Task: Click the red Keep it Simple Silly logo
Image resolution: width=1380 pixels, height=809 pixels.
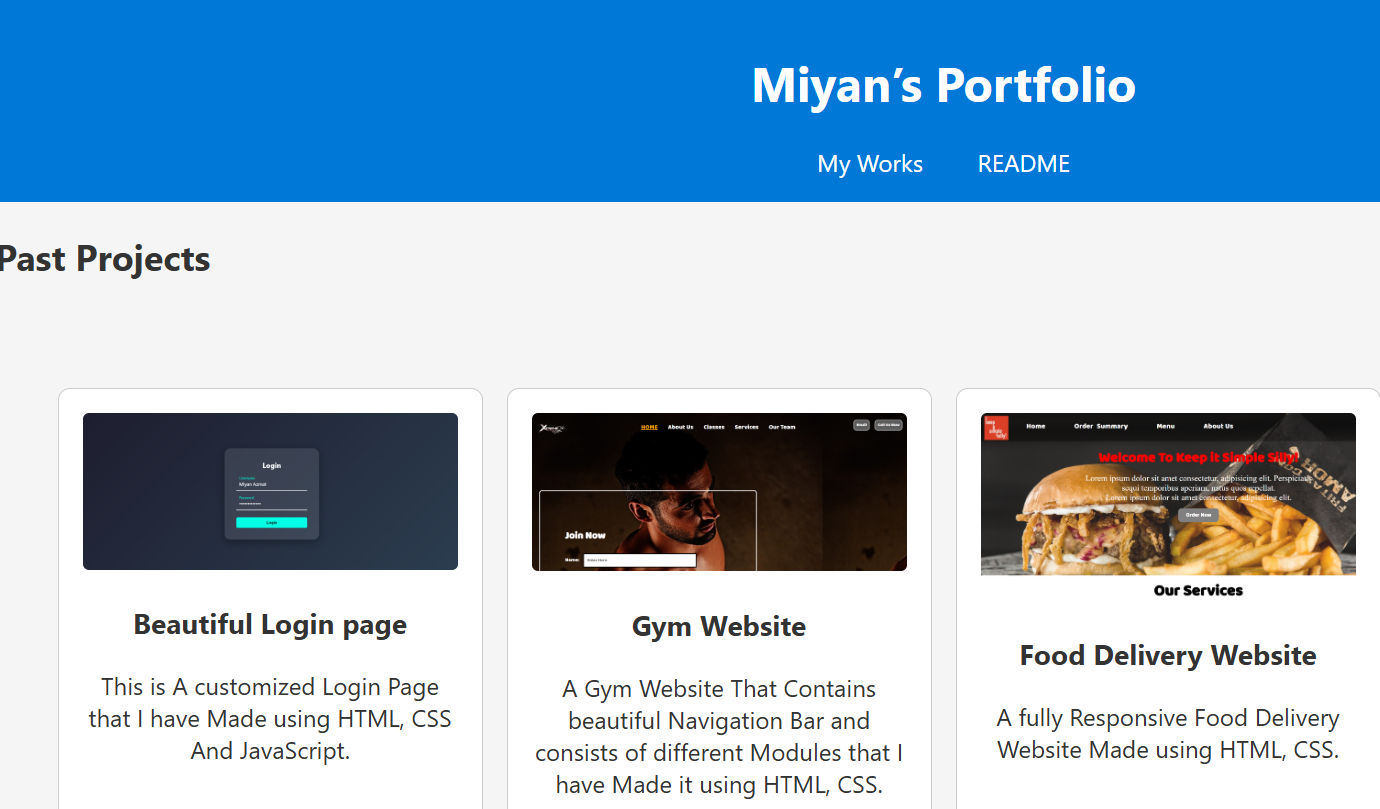Action: tap(996, 427)
